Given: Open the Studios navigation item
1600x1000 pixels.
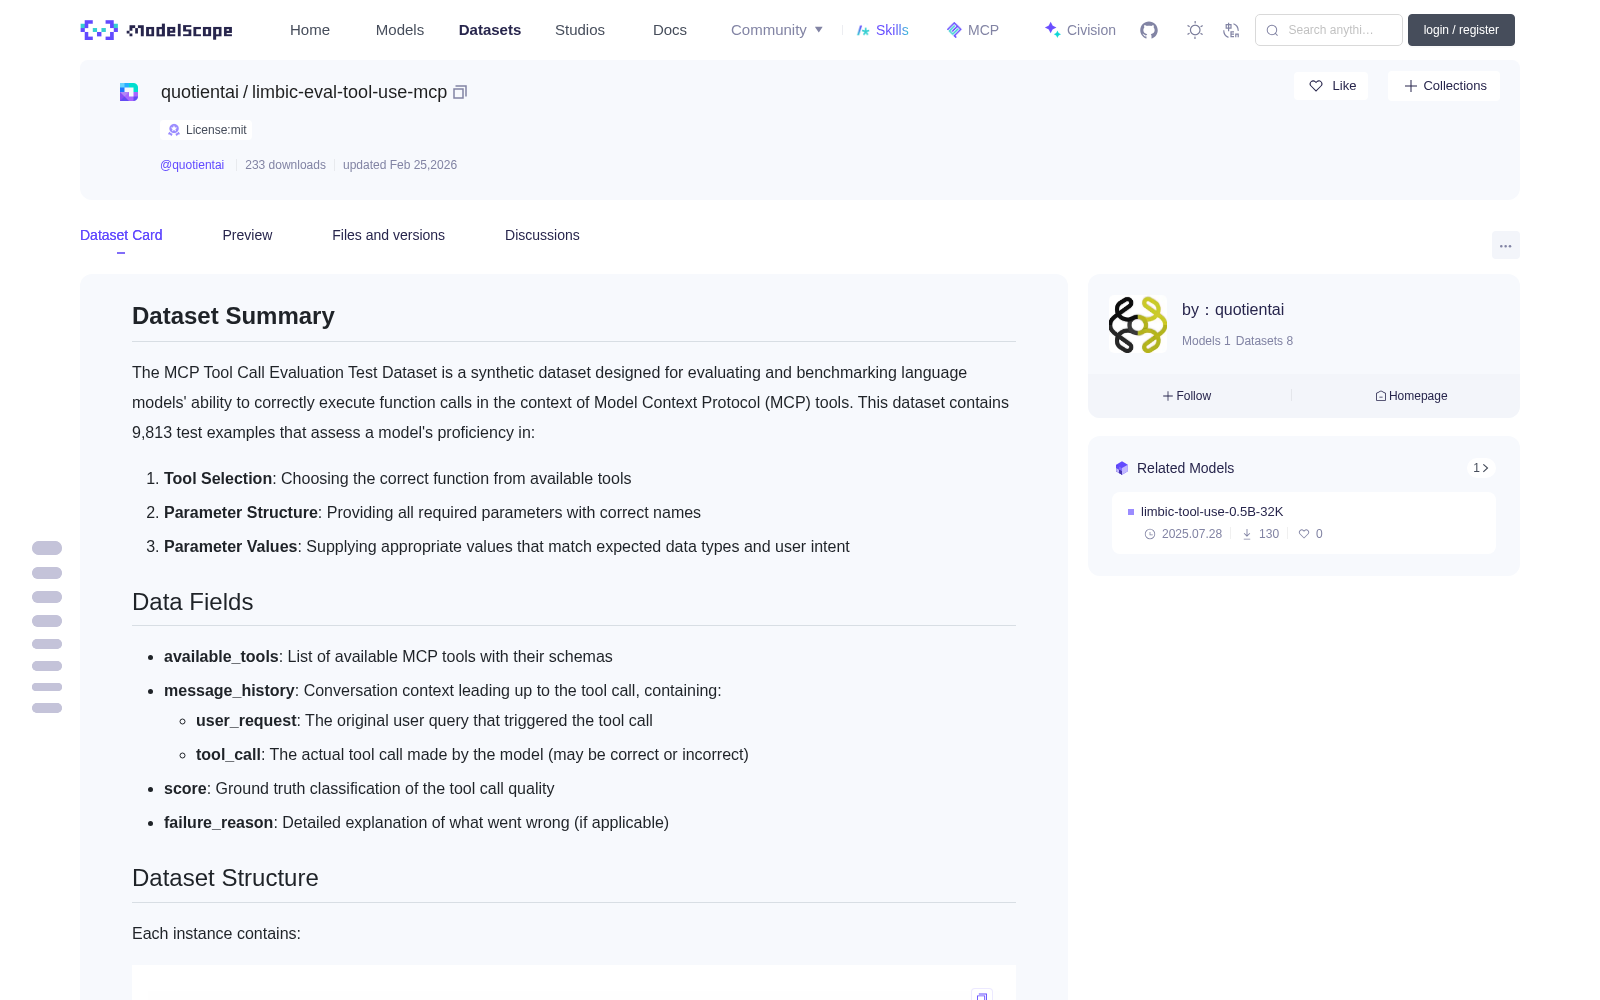Looking at the screenshot, I should click(580, 30).
